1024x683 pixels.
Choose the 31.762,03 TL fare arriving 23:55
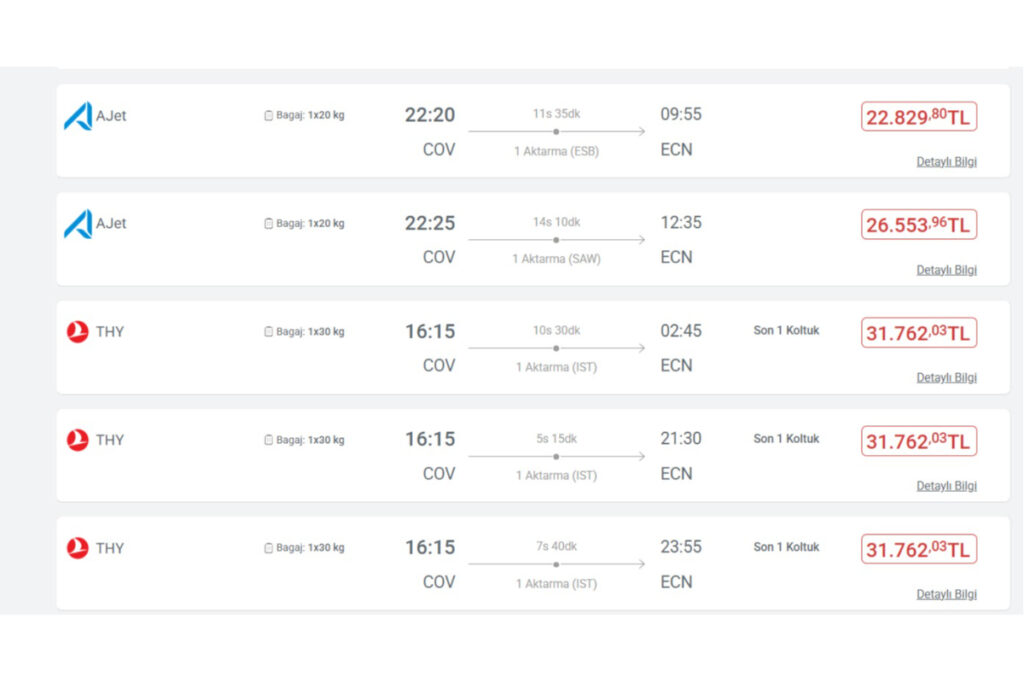(919, 549)
